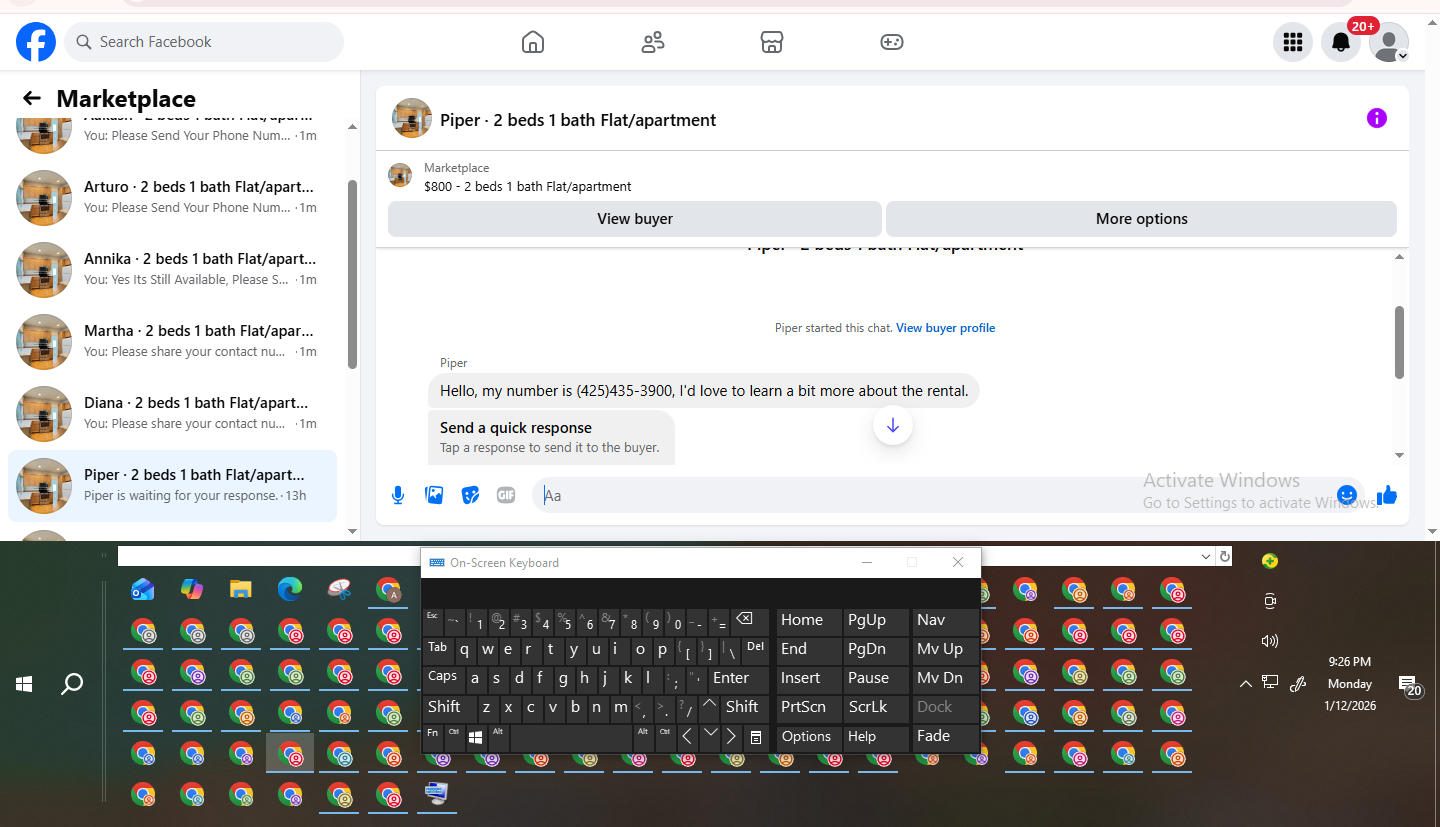1440x827 pixels.
Task: Open the Marketplace storefront icon in top navigation
Action: [x=771, y=42]
